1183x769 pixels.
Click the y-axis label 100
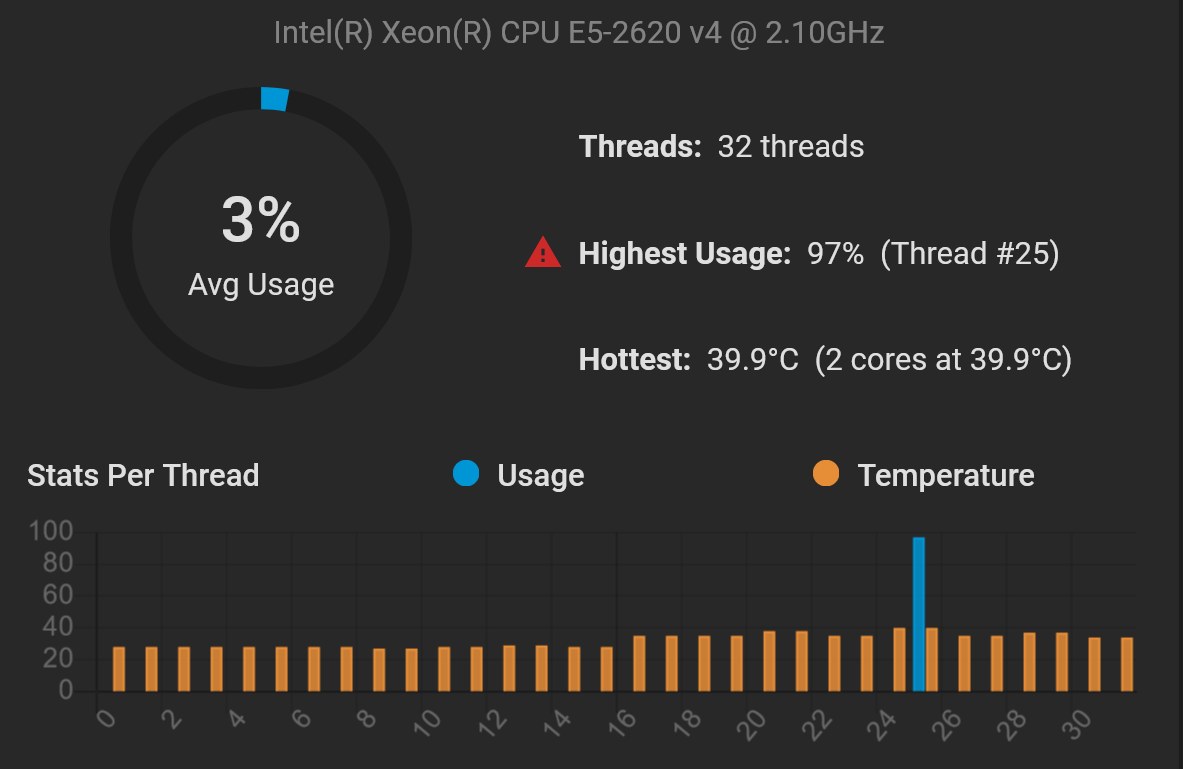[50, 531]
